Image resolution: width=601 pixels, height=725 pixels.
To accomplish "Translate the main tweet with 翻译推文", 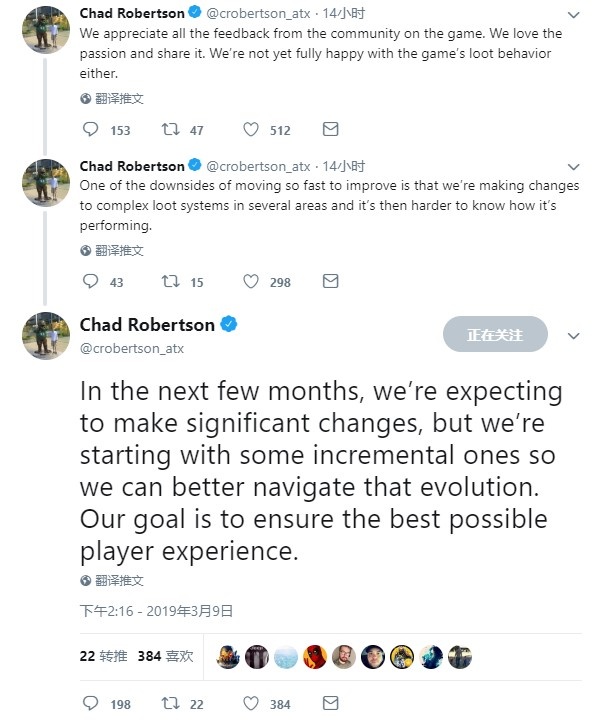I will (112, 580).
